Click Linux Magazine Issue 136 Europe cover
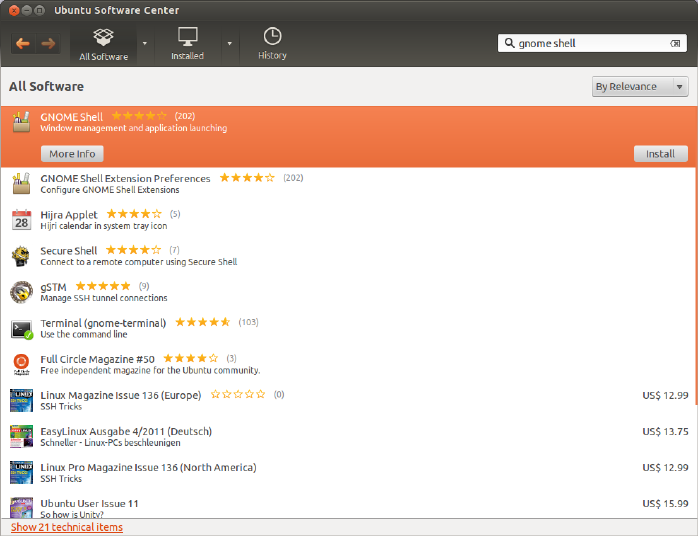 point(21,400)
